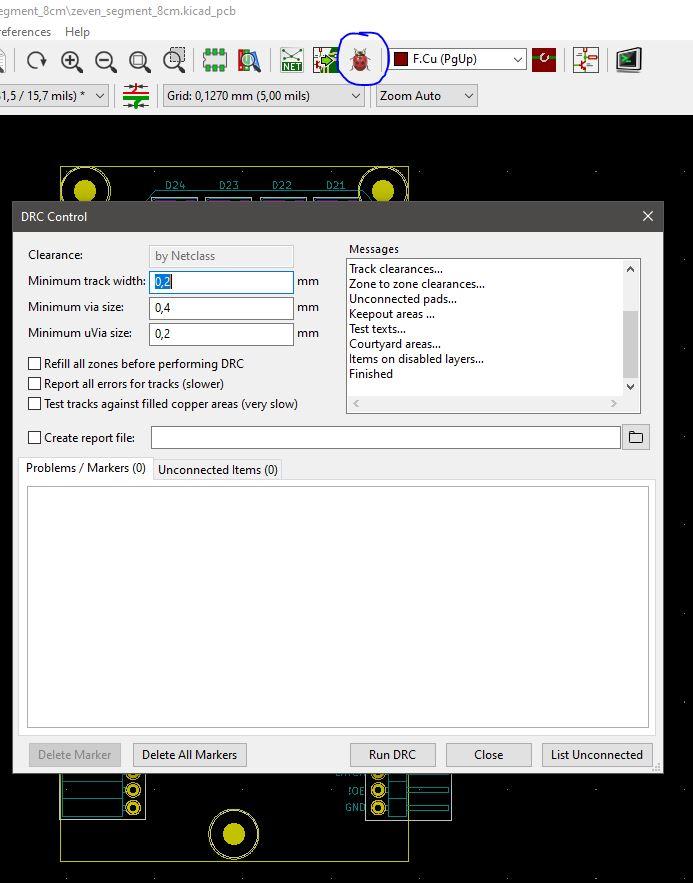Click the report file path text field

pos(386,438)
